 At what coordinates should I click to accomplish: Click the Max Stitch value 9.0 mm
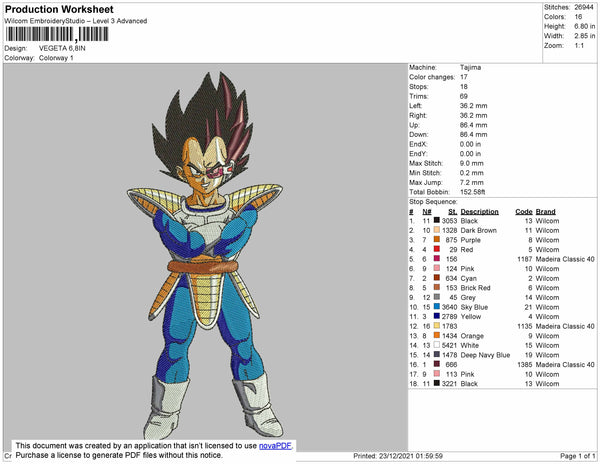pyautogui.click(x=471, y=163)
